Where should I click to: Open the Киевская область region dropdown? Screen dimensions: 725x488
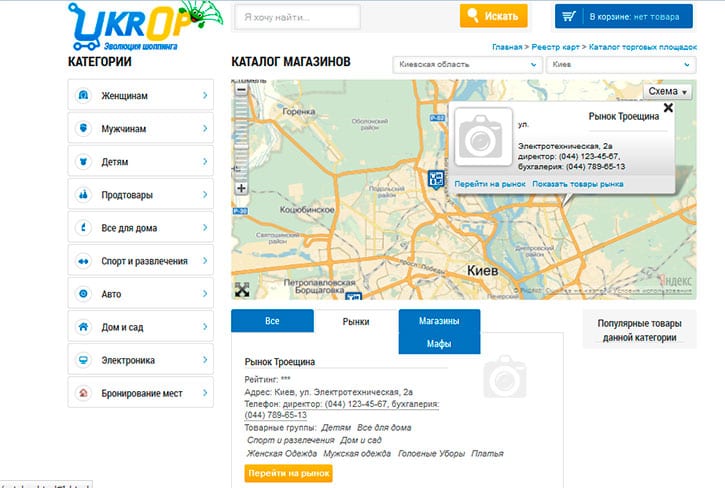(x=465, y=63)
